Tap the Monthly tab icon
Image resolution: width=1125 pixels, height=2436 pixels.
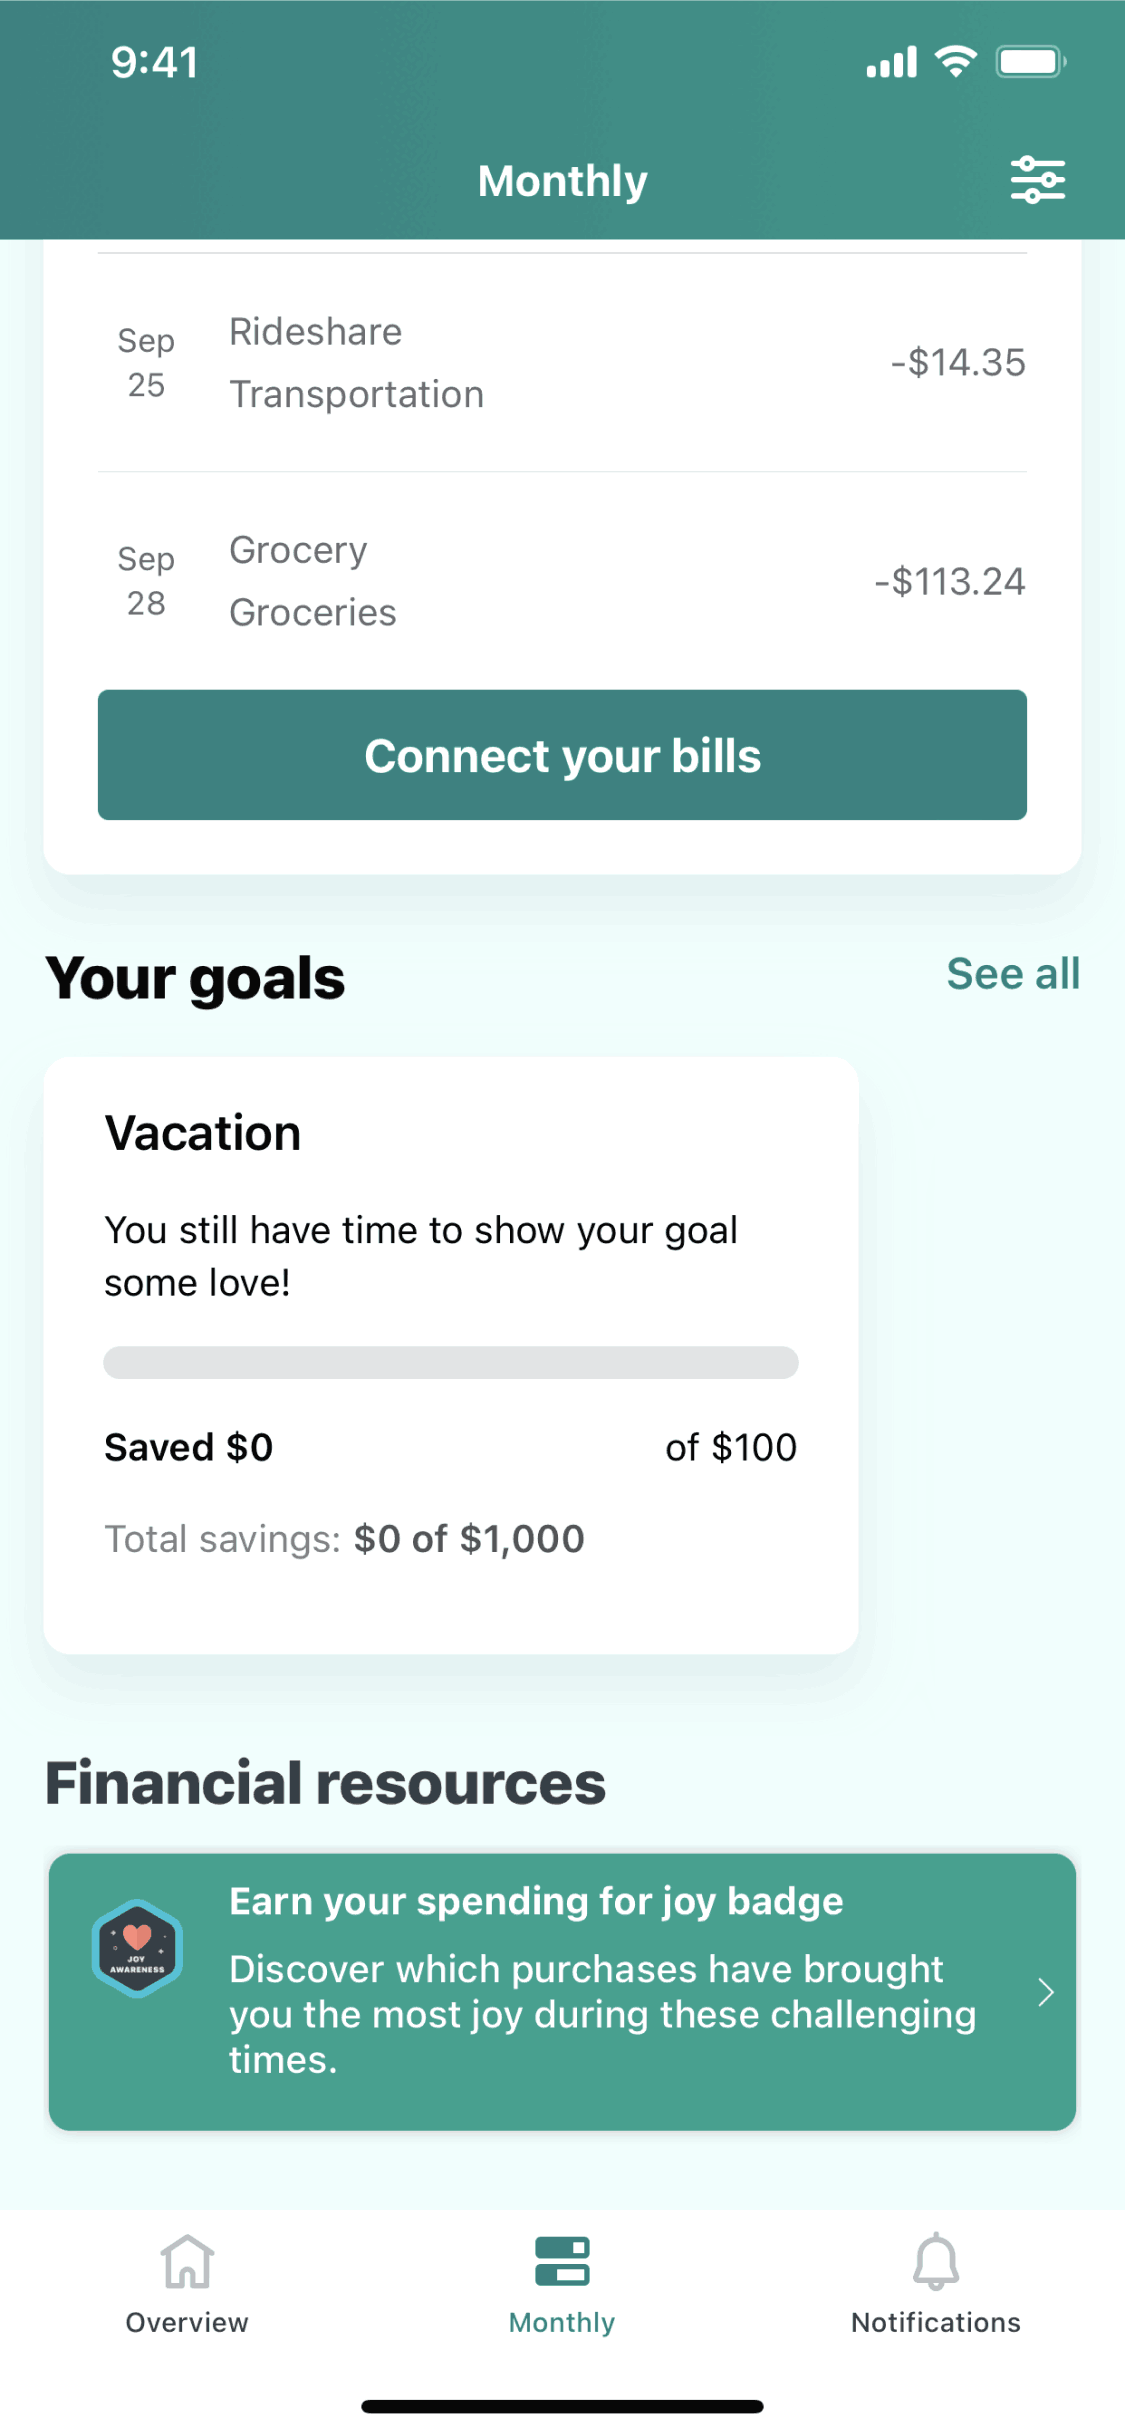562,2261
